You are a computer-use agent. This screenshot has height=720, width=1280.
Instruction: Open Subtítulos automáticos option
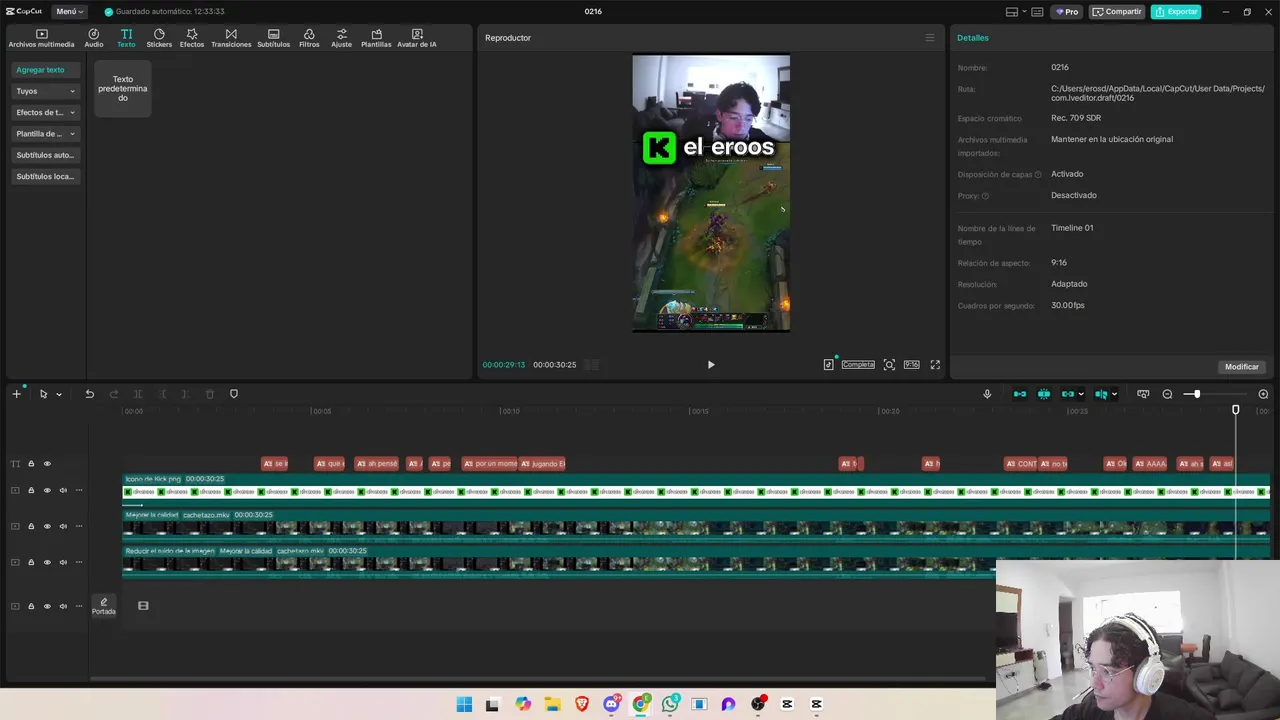46,155
